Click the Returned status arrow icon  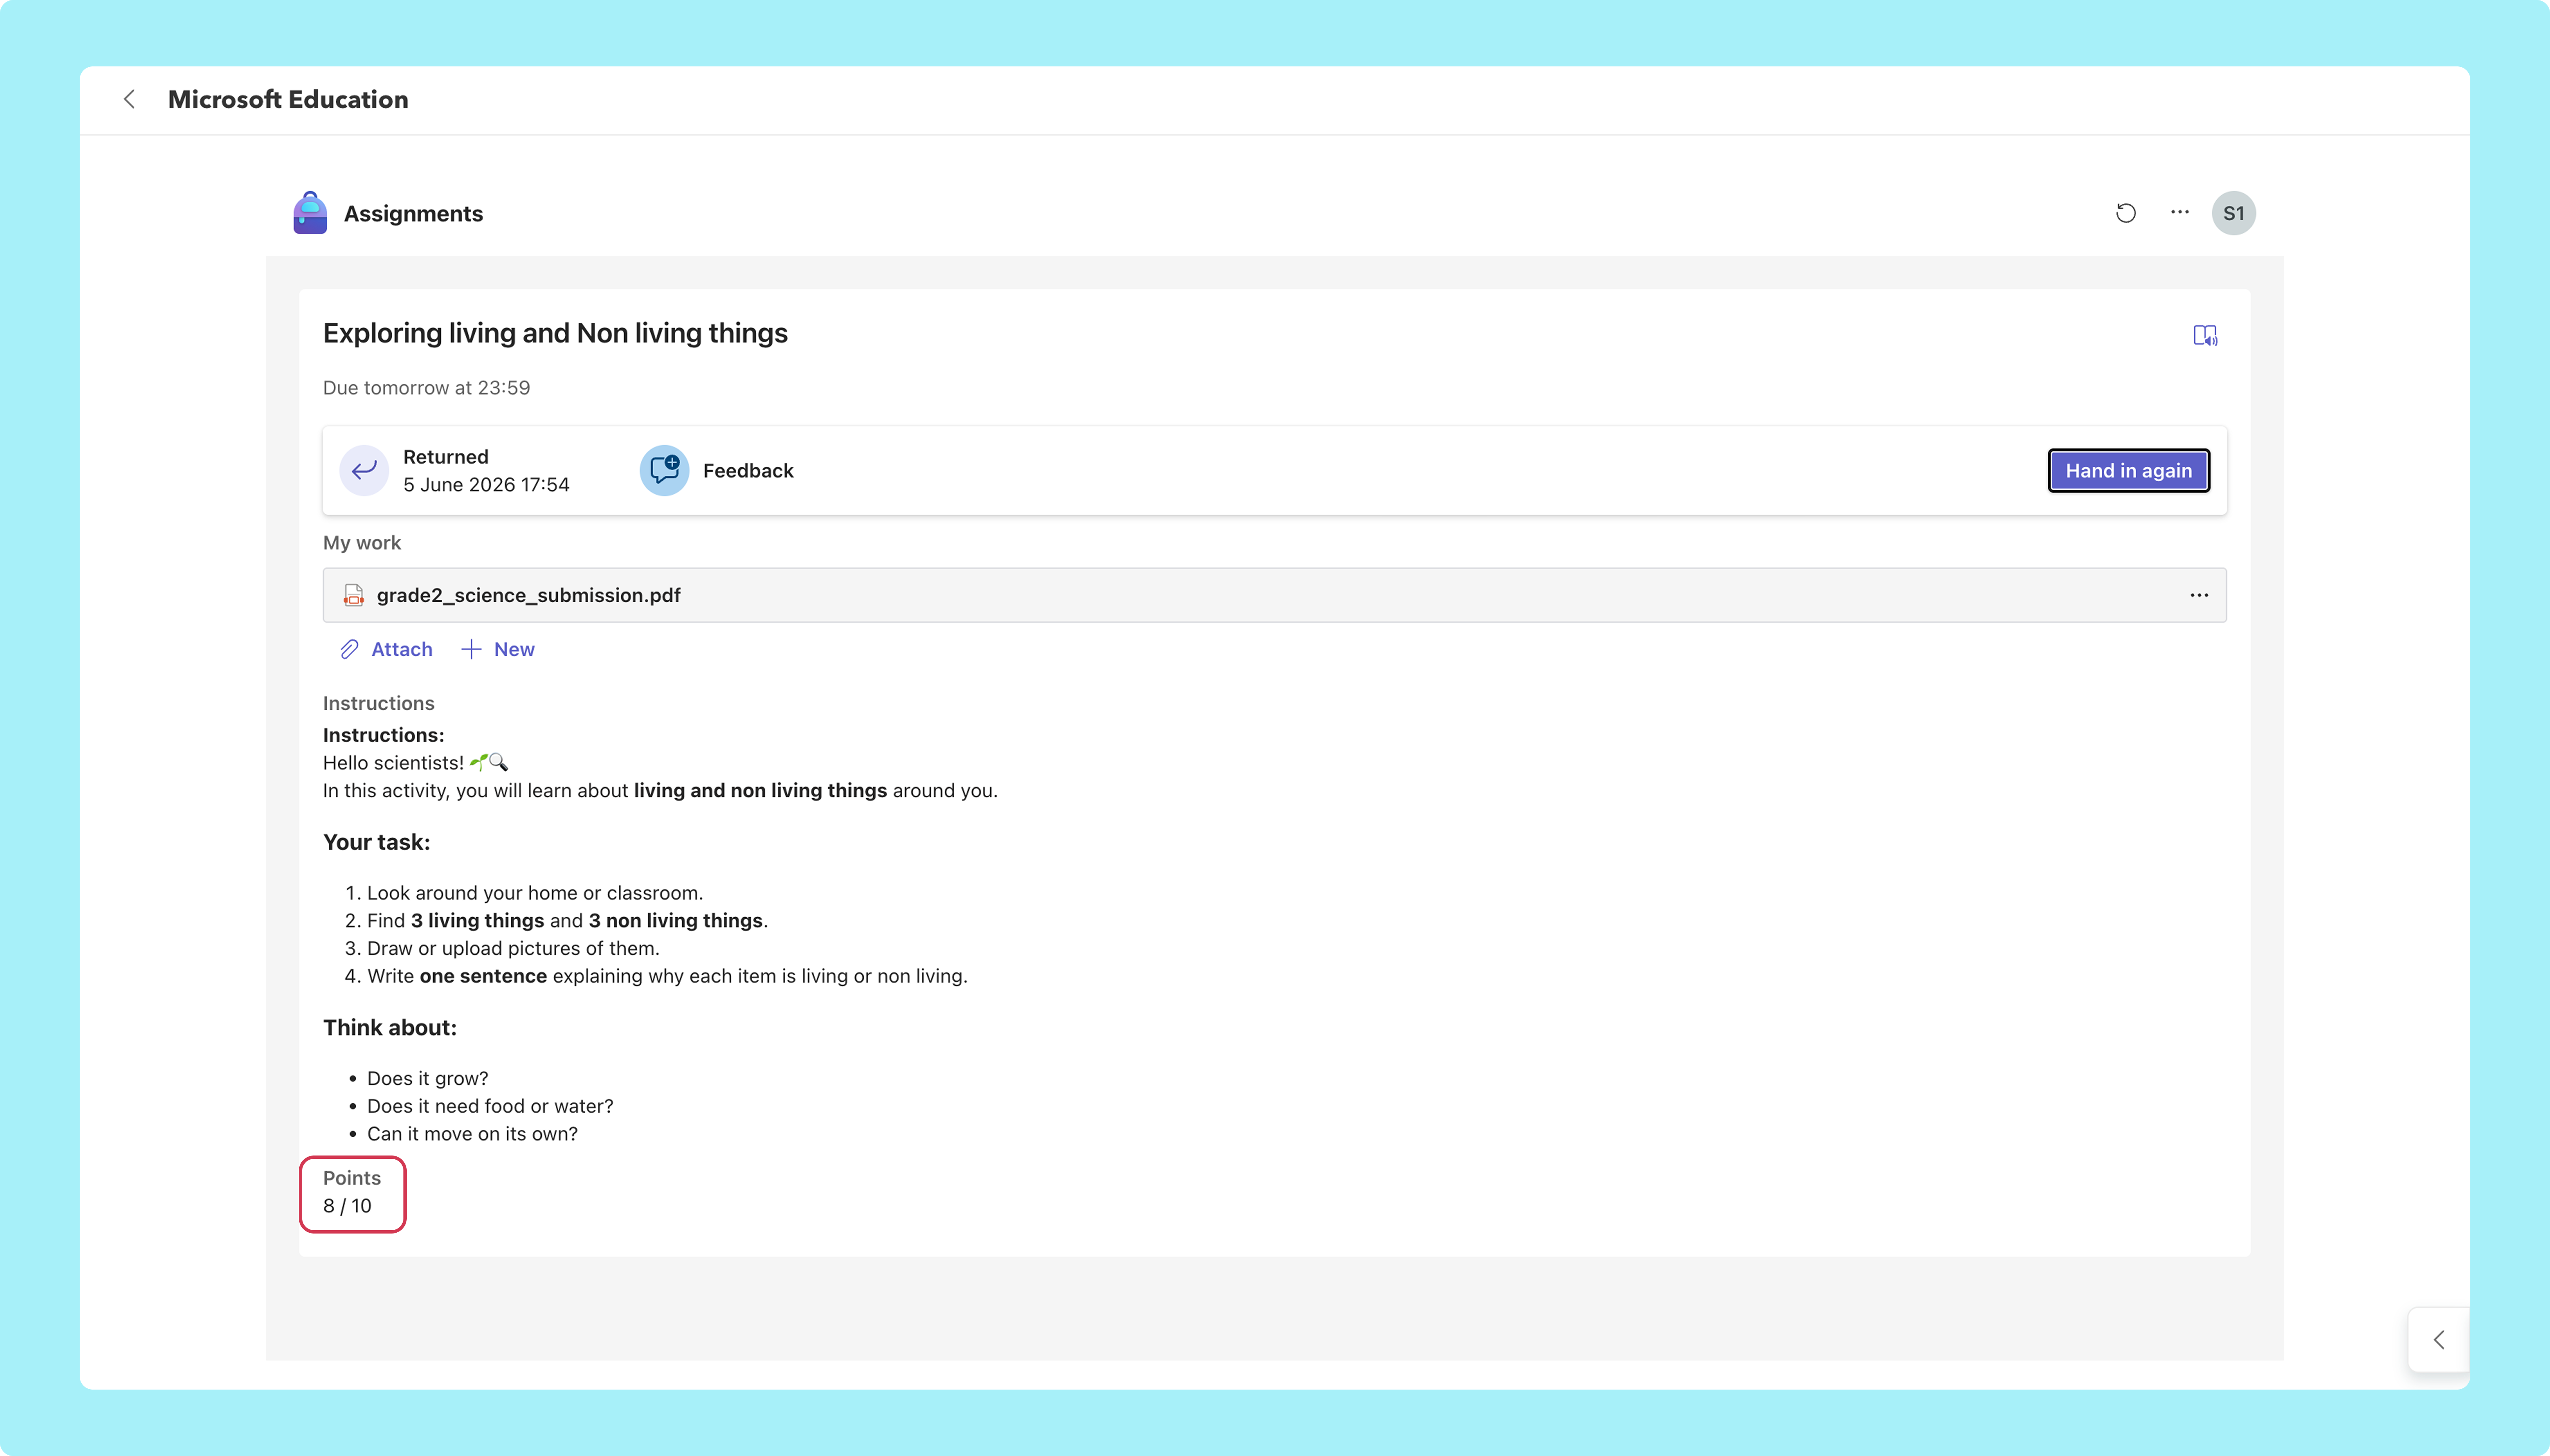click(x=364, y=470)
